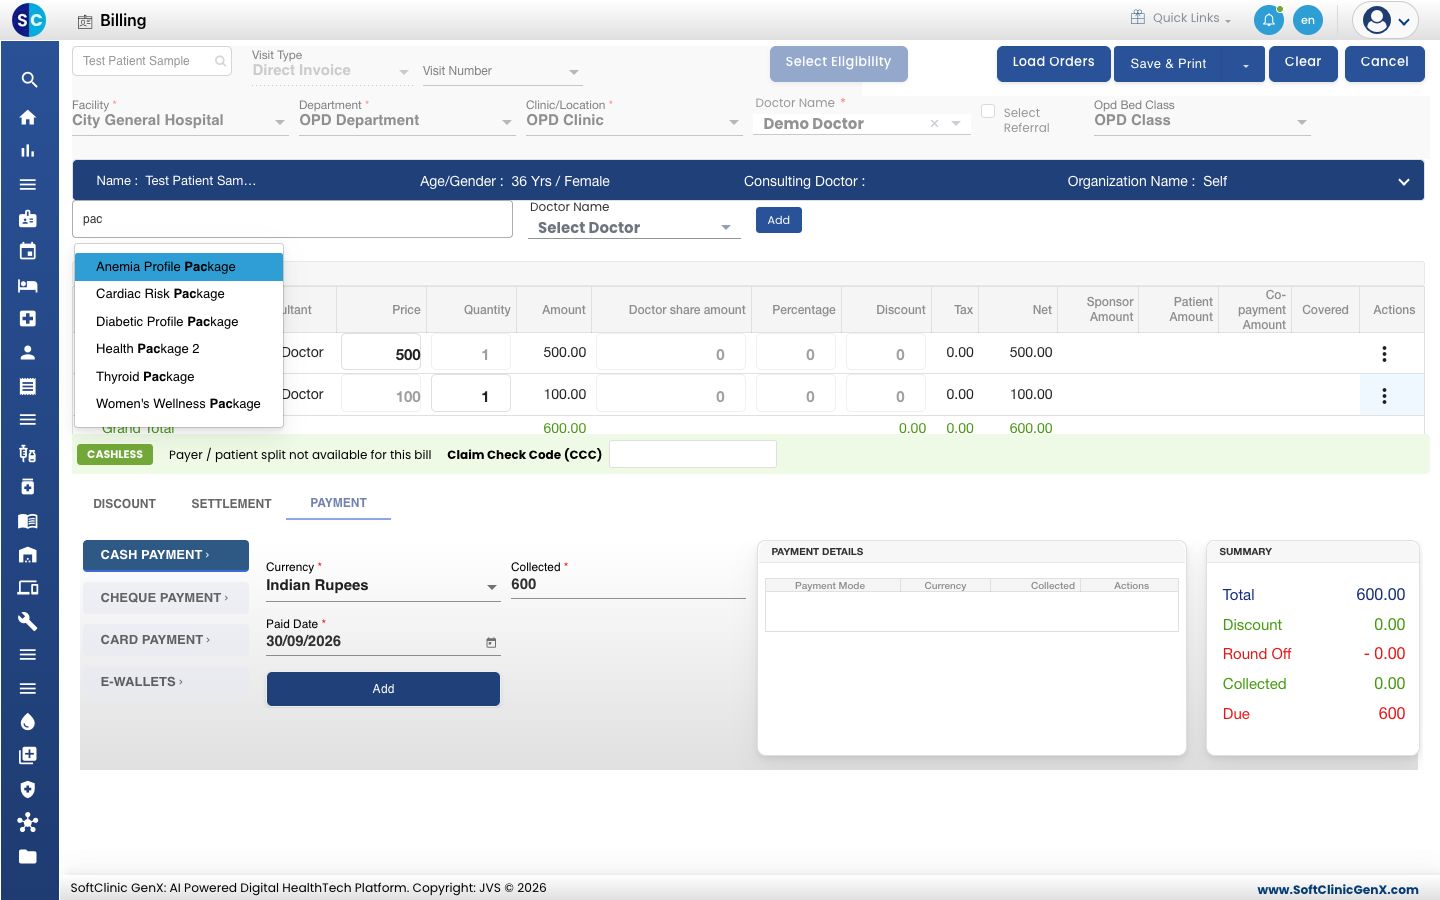The height and width of the screenshot is (900, 1440).
Task: Open the sidebar search icon
Action: point(29,80)
